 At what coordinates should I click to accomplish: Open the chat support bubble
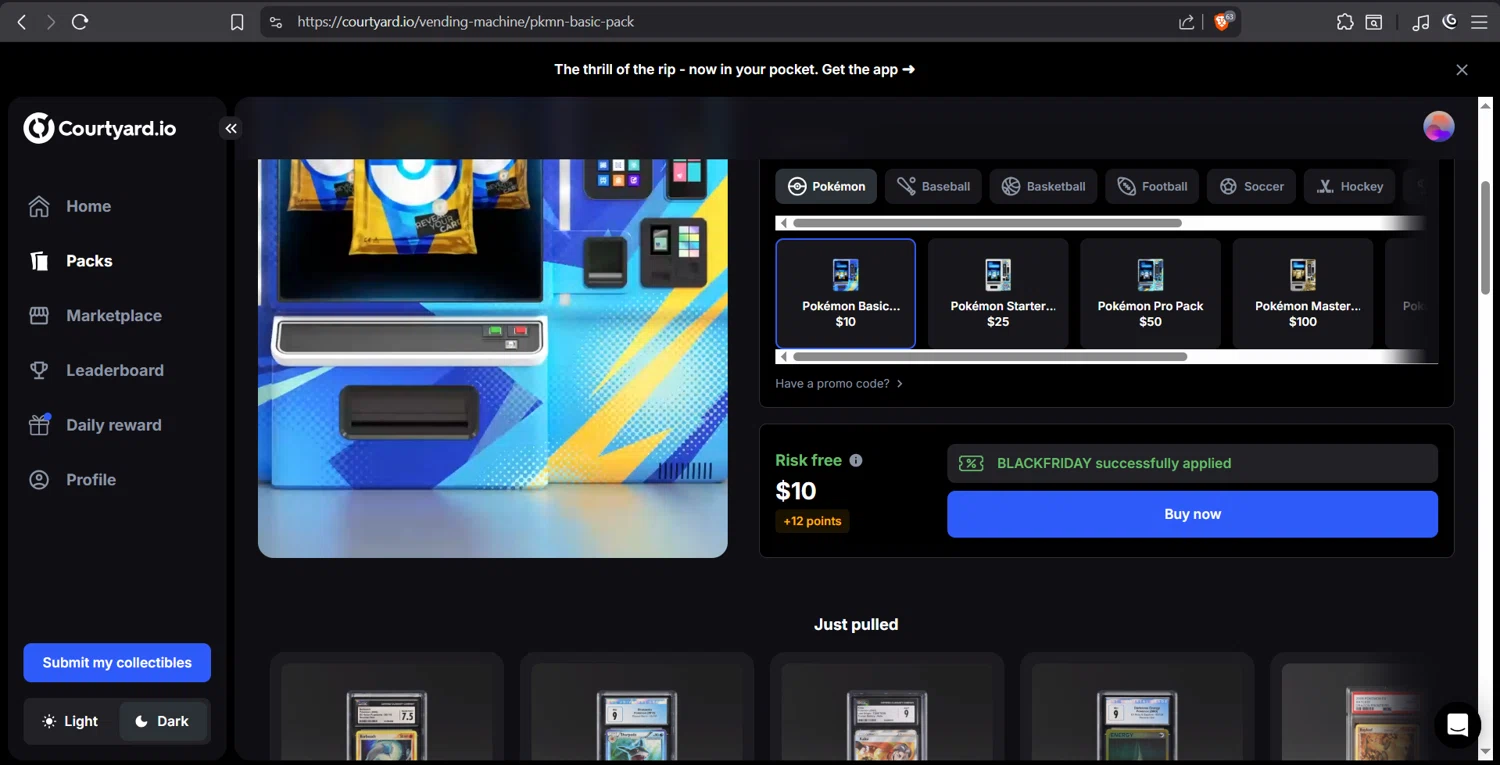click(1458, 725)
